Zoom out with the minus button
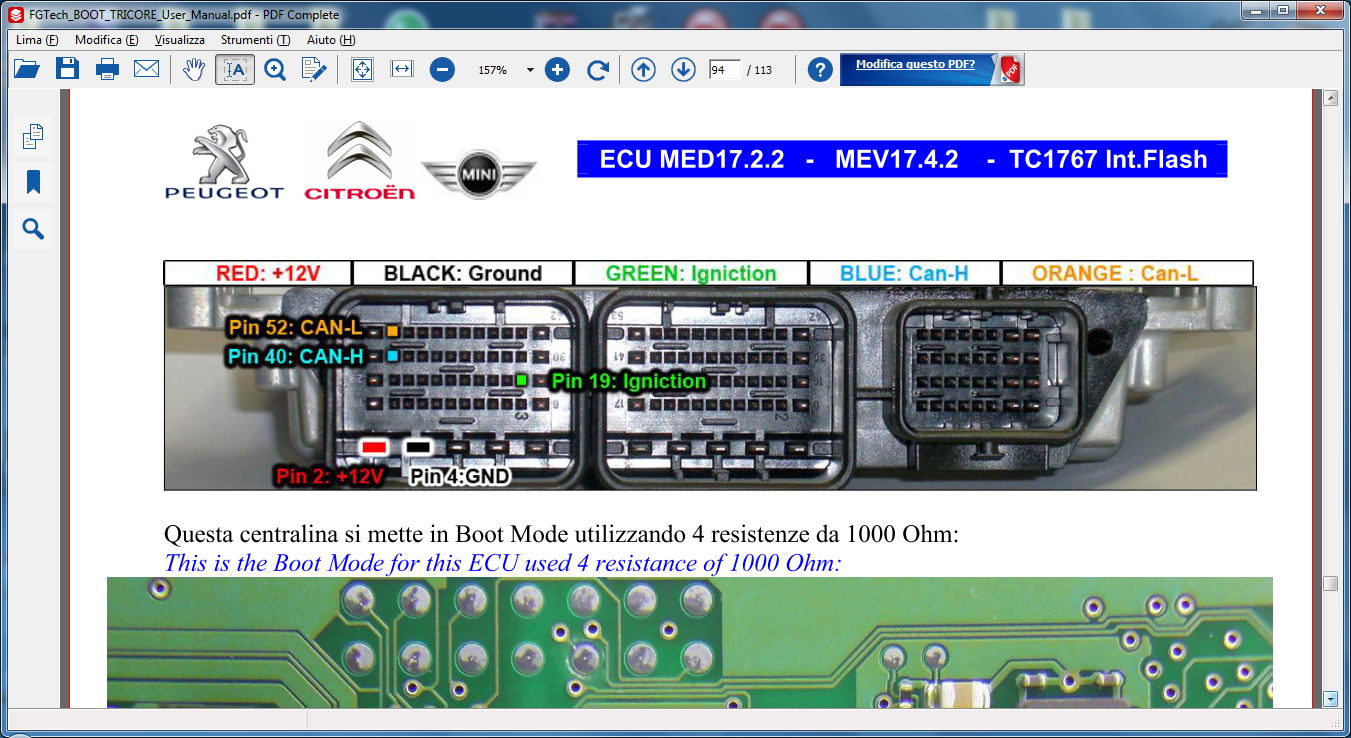 [x=442, y=70]
